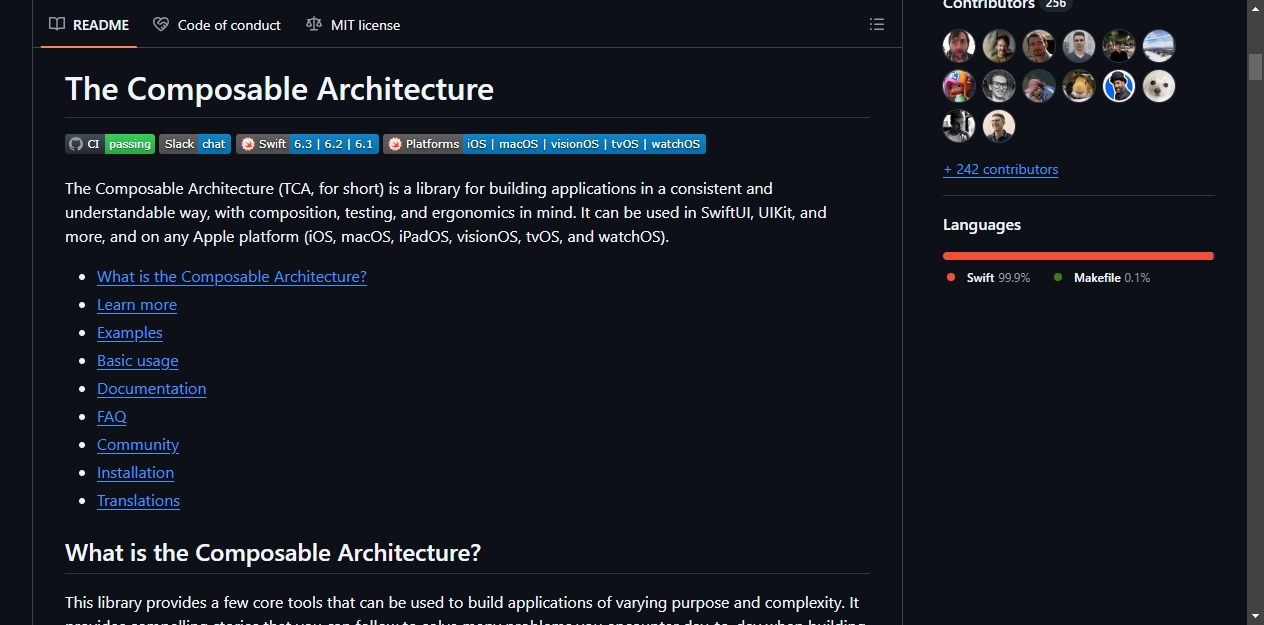The height and width of the screenshot is (625, 1264).
Task: Switch to the Code of conduct tab
Action: click(x=217, y=25)
